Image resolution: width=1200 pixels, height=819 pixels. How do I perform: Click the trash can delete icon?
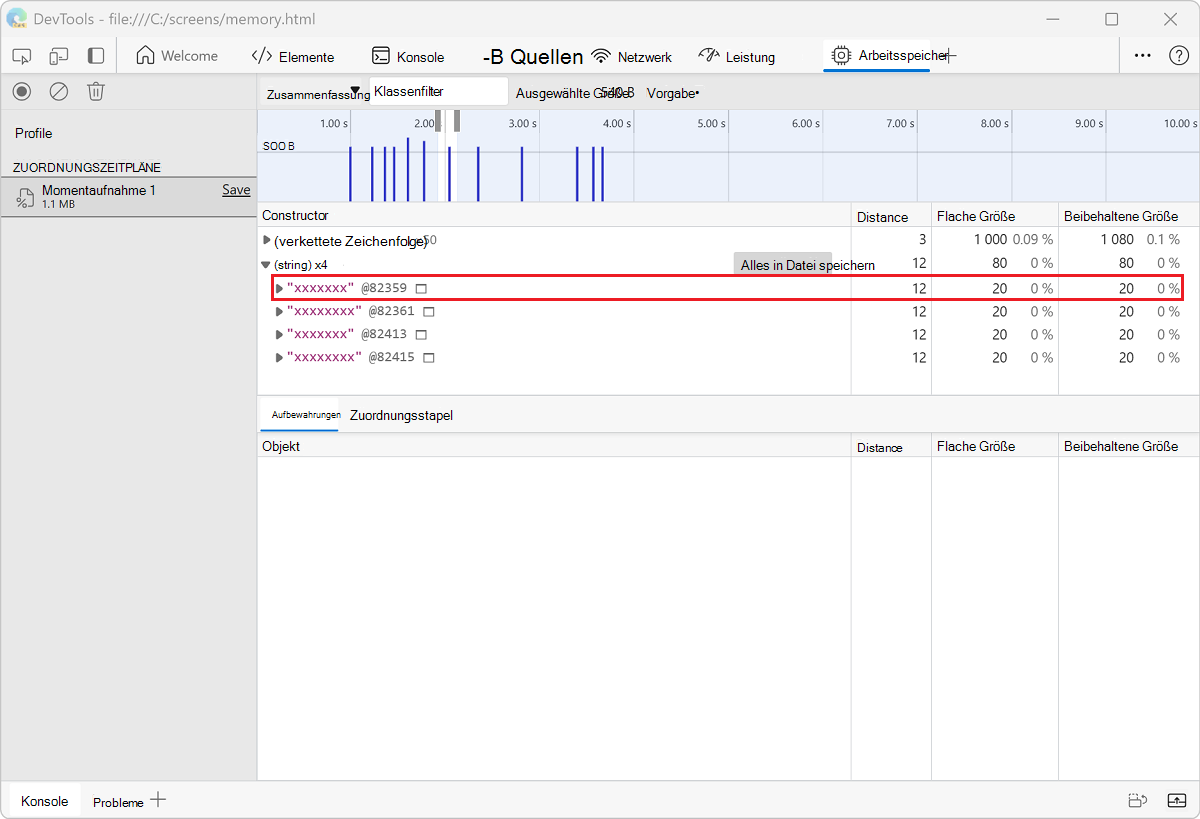(x=95, y=92)
